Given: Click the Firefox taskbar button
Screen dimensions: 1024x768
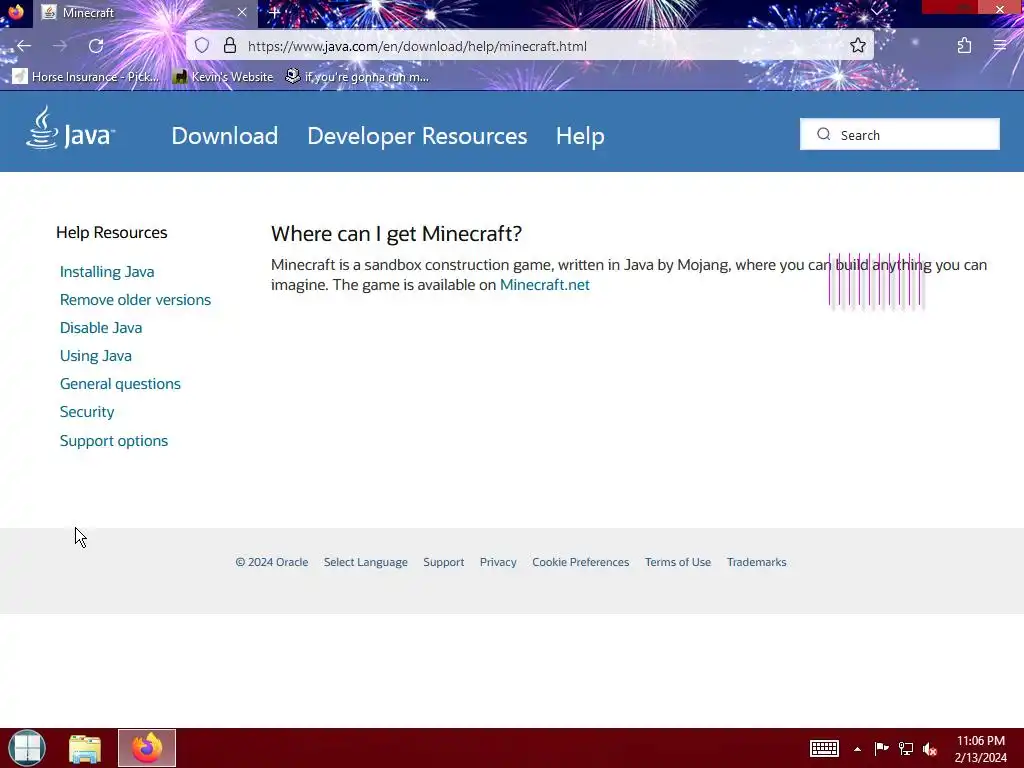Looking at the screenshot, I should point(147,748).
